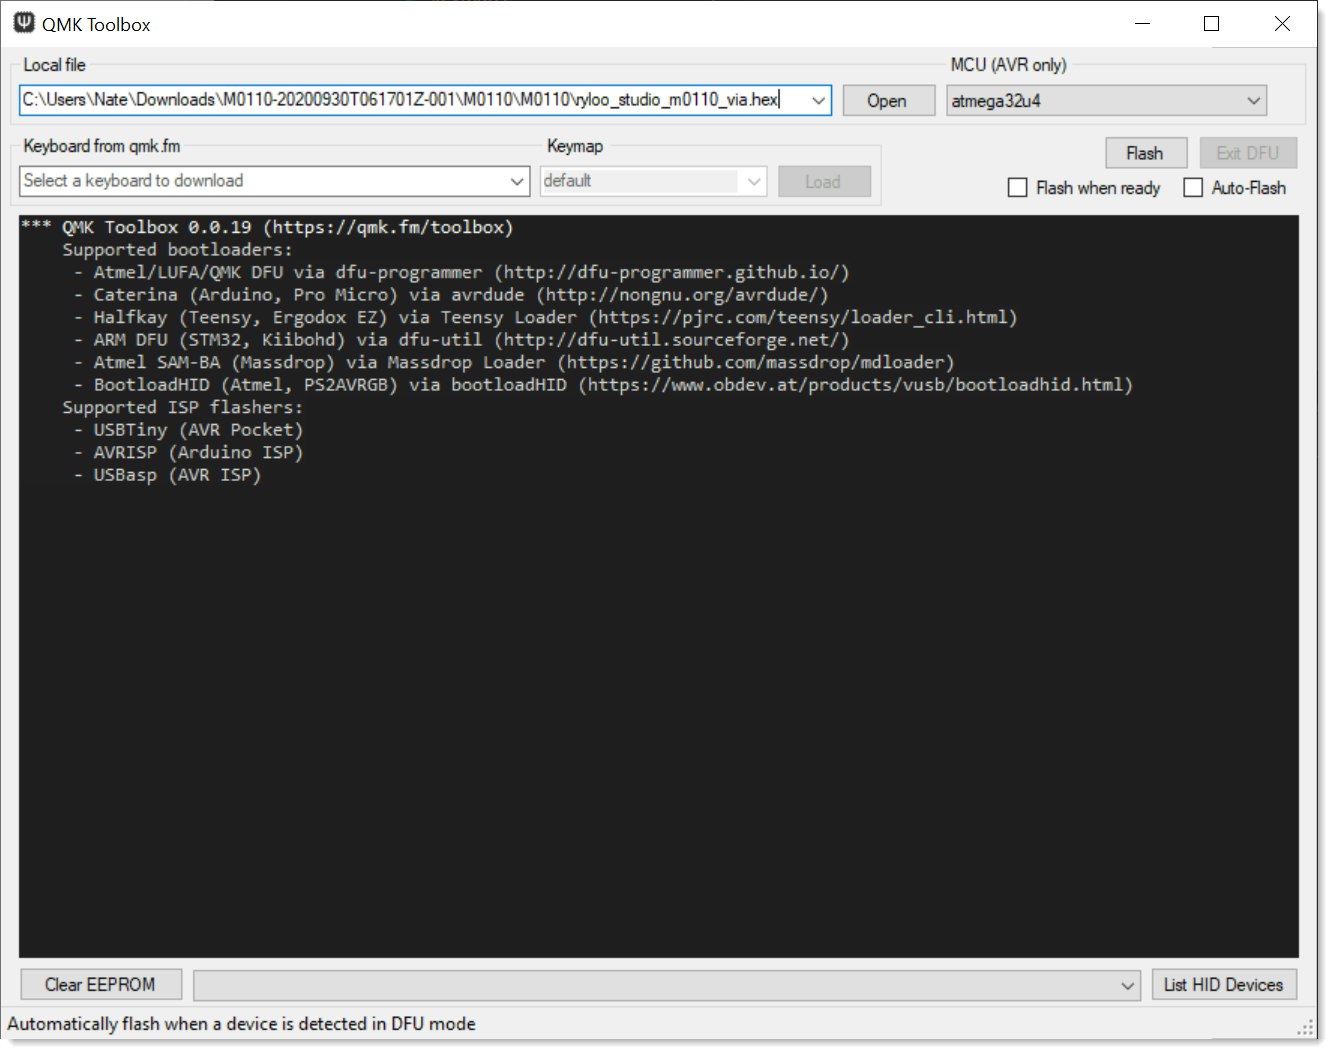The image size is (1333, 1054).
Task: Open the HID devices dropdown at bottom
Action: tap(1127, 986)
